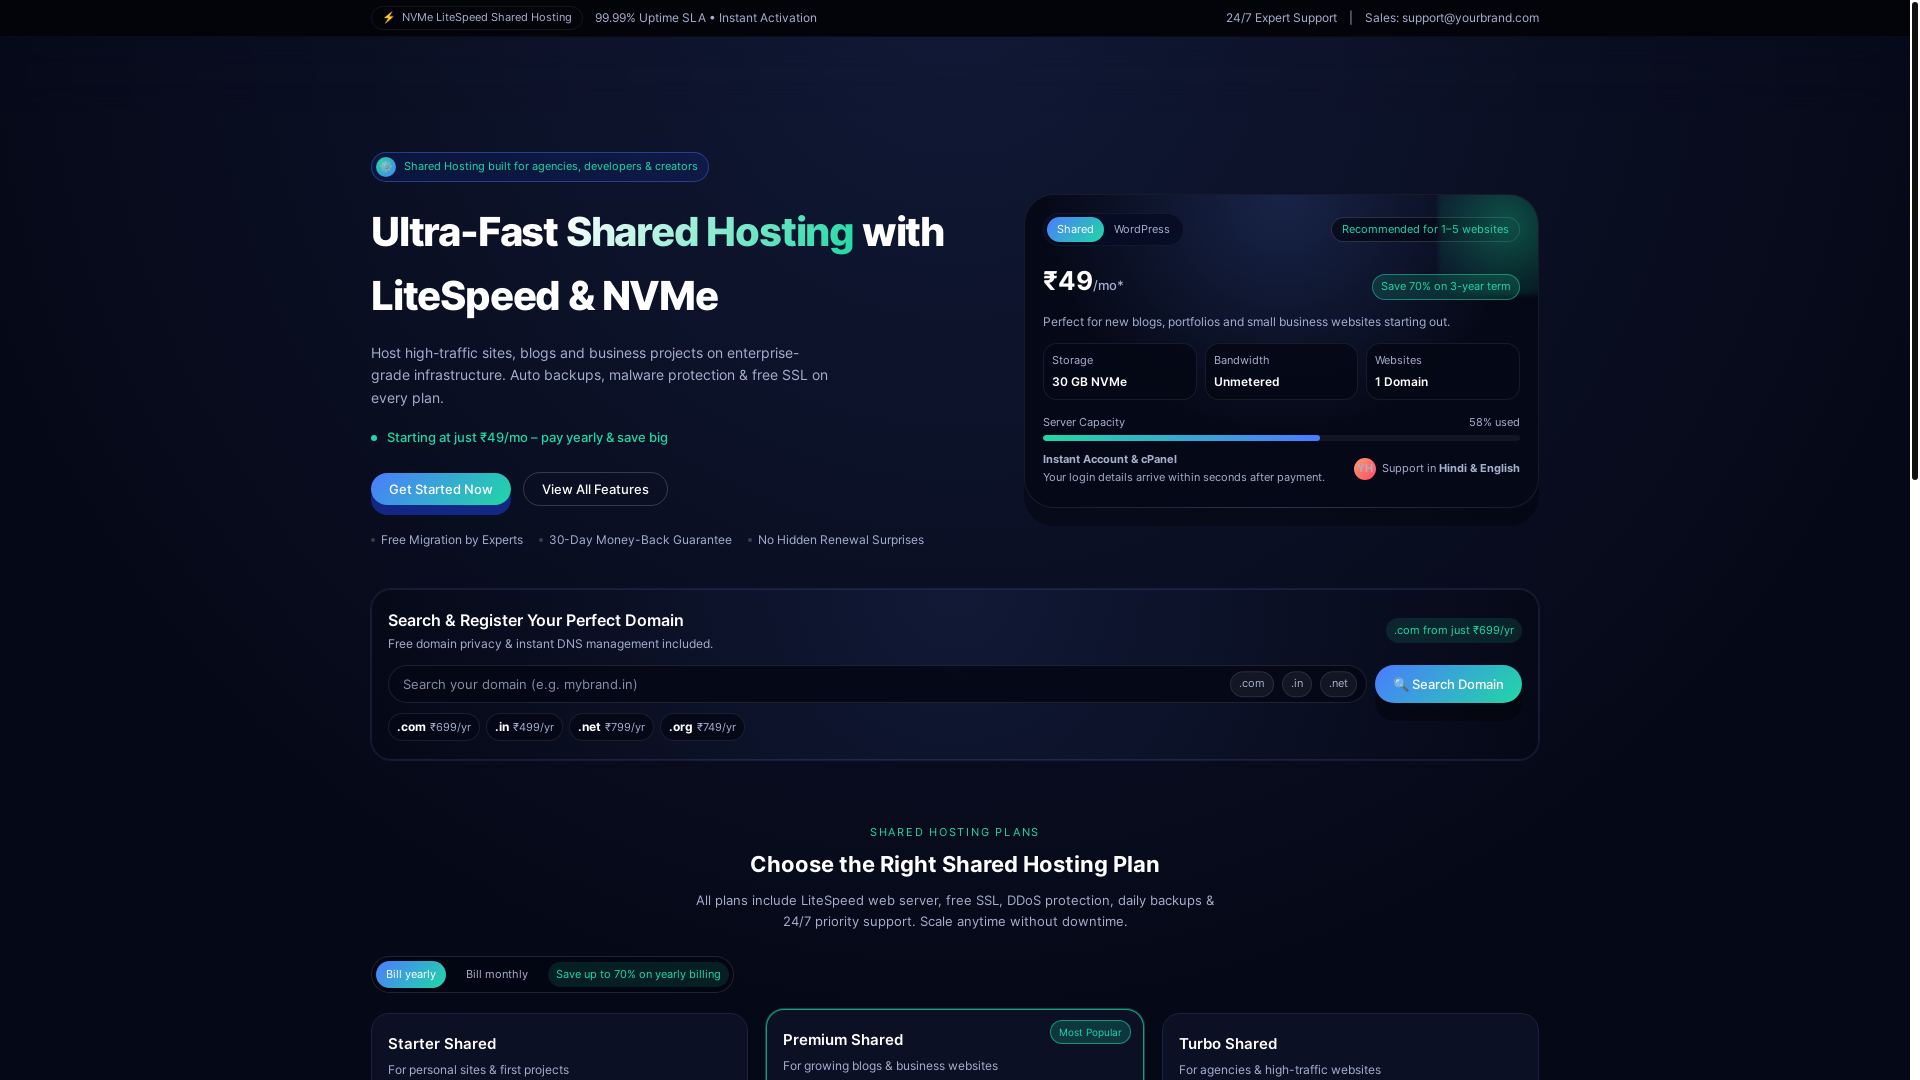This screenshot has height=1080, width=1920.
Task: Click the Server Capacity progress bar
Action: pyautogui.click(x=1281, y=438)
